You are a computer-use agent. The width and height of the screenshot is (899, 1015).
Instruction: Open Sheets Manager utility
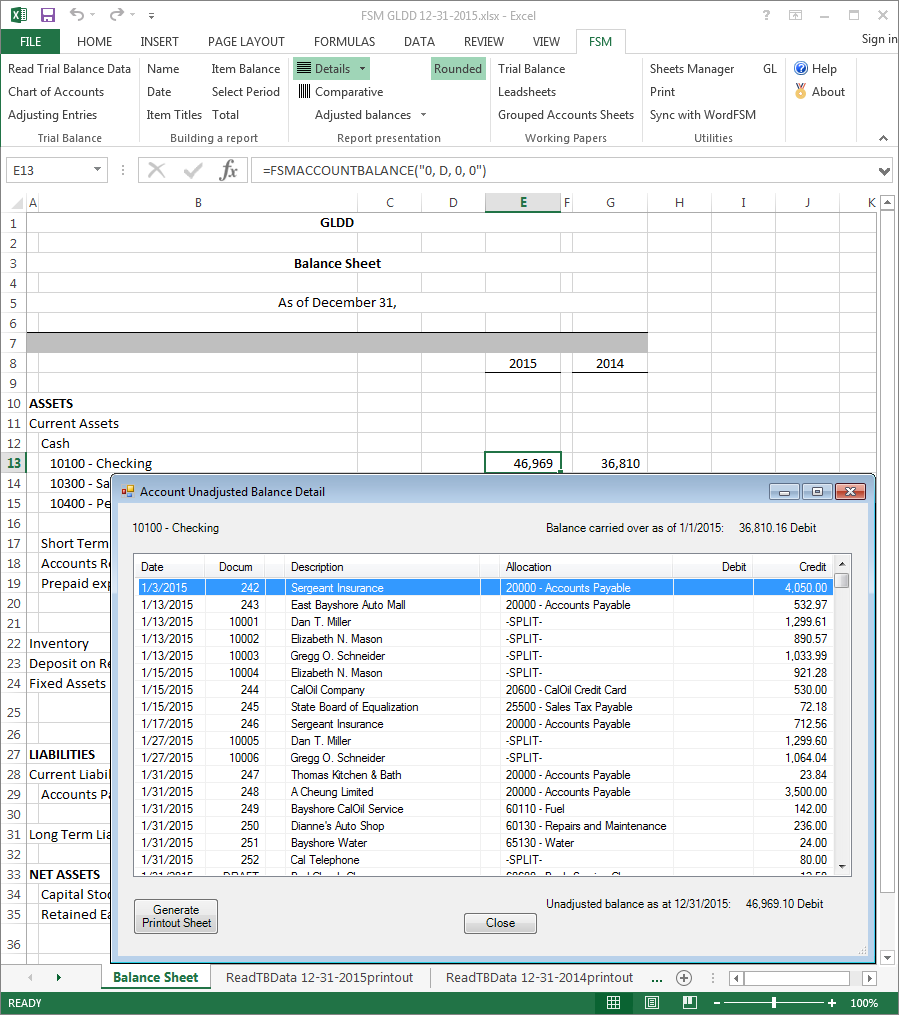pos(692,69)
